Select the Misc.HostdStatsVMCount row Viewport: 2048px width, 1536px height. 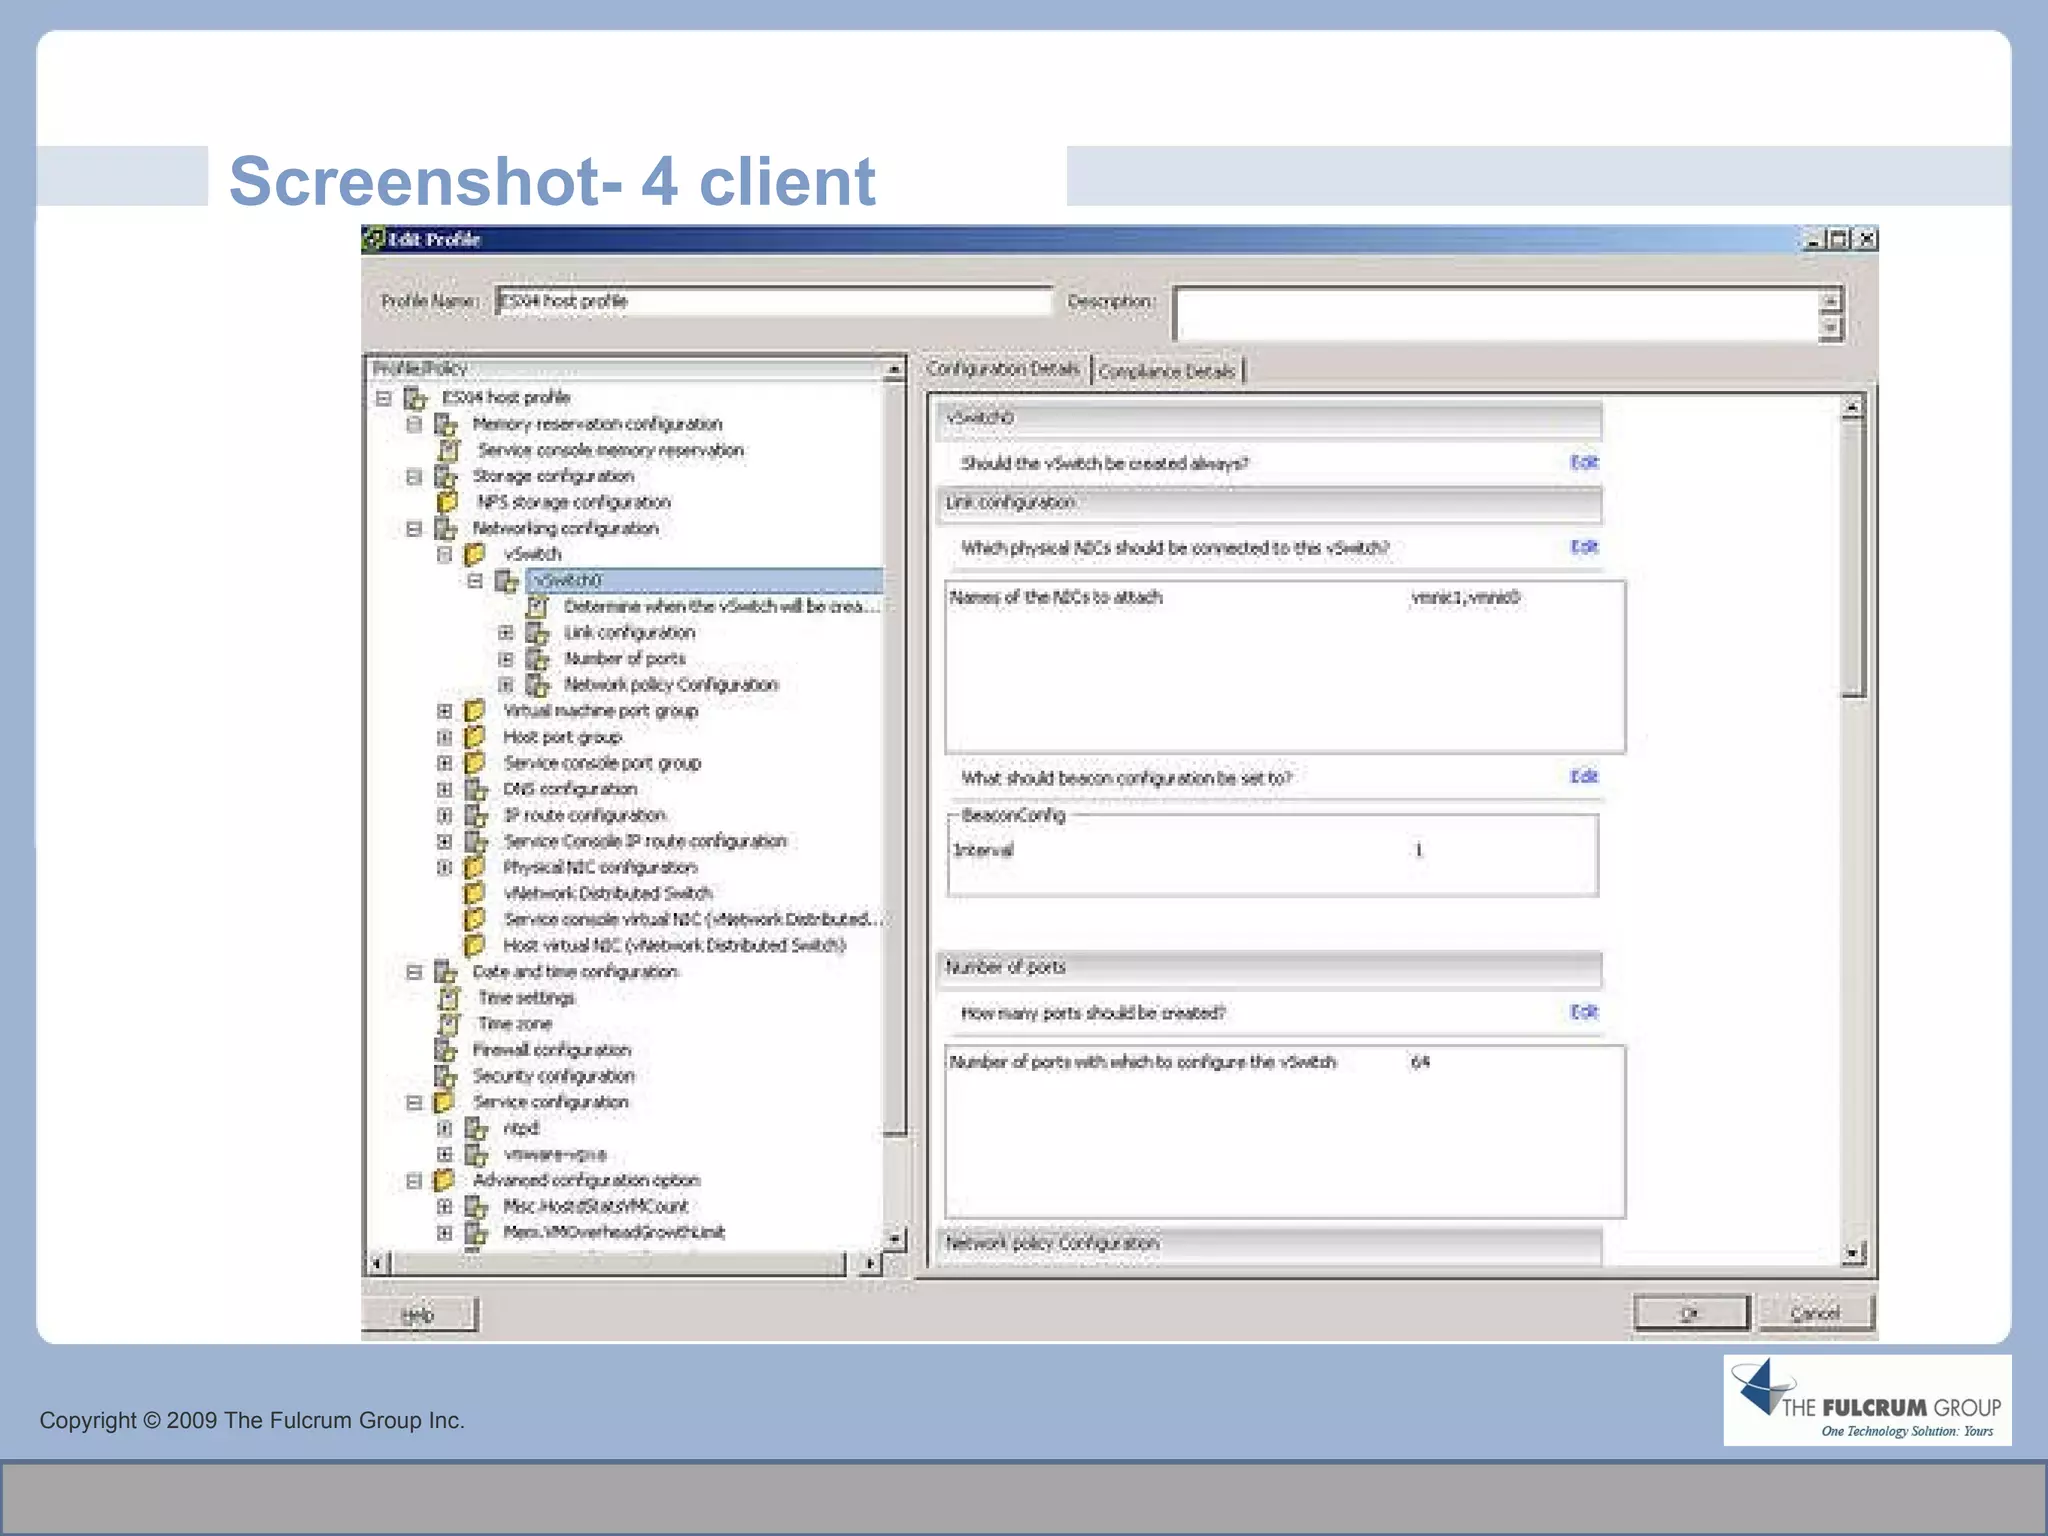(595, 1207)
